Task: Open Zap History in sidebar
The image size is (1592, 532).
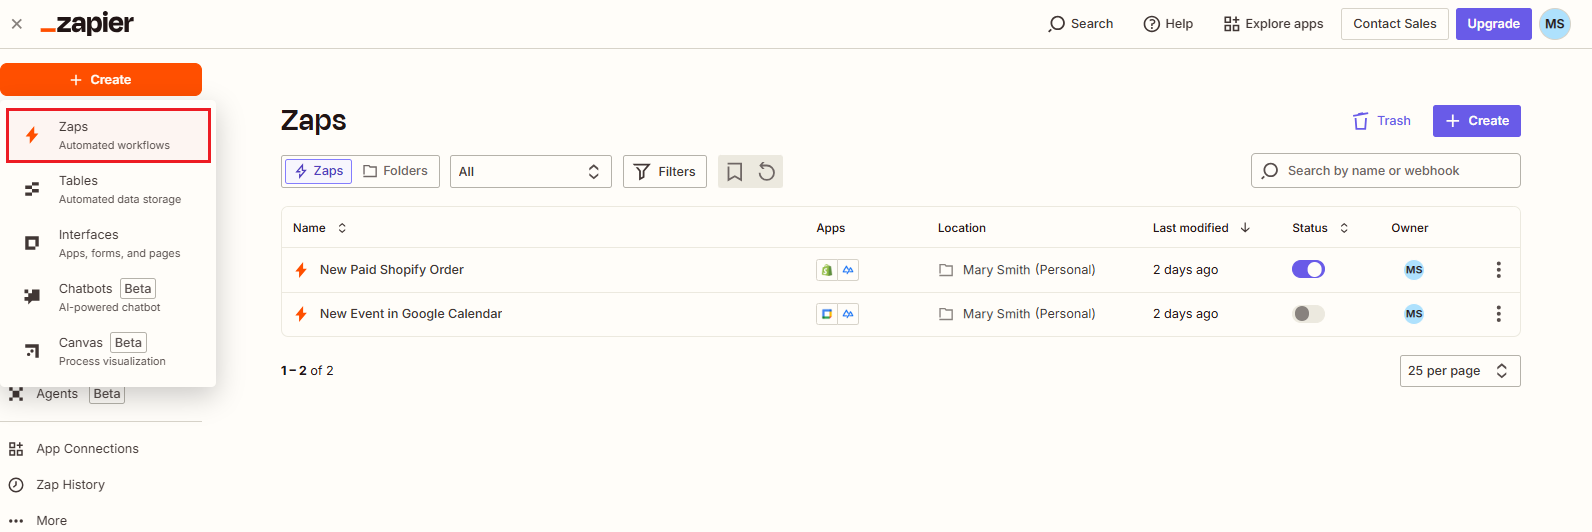Action: 57,485
